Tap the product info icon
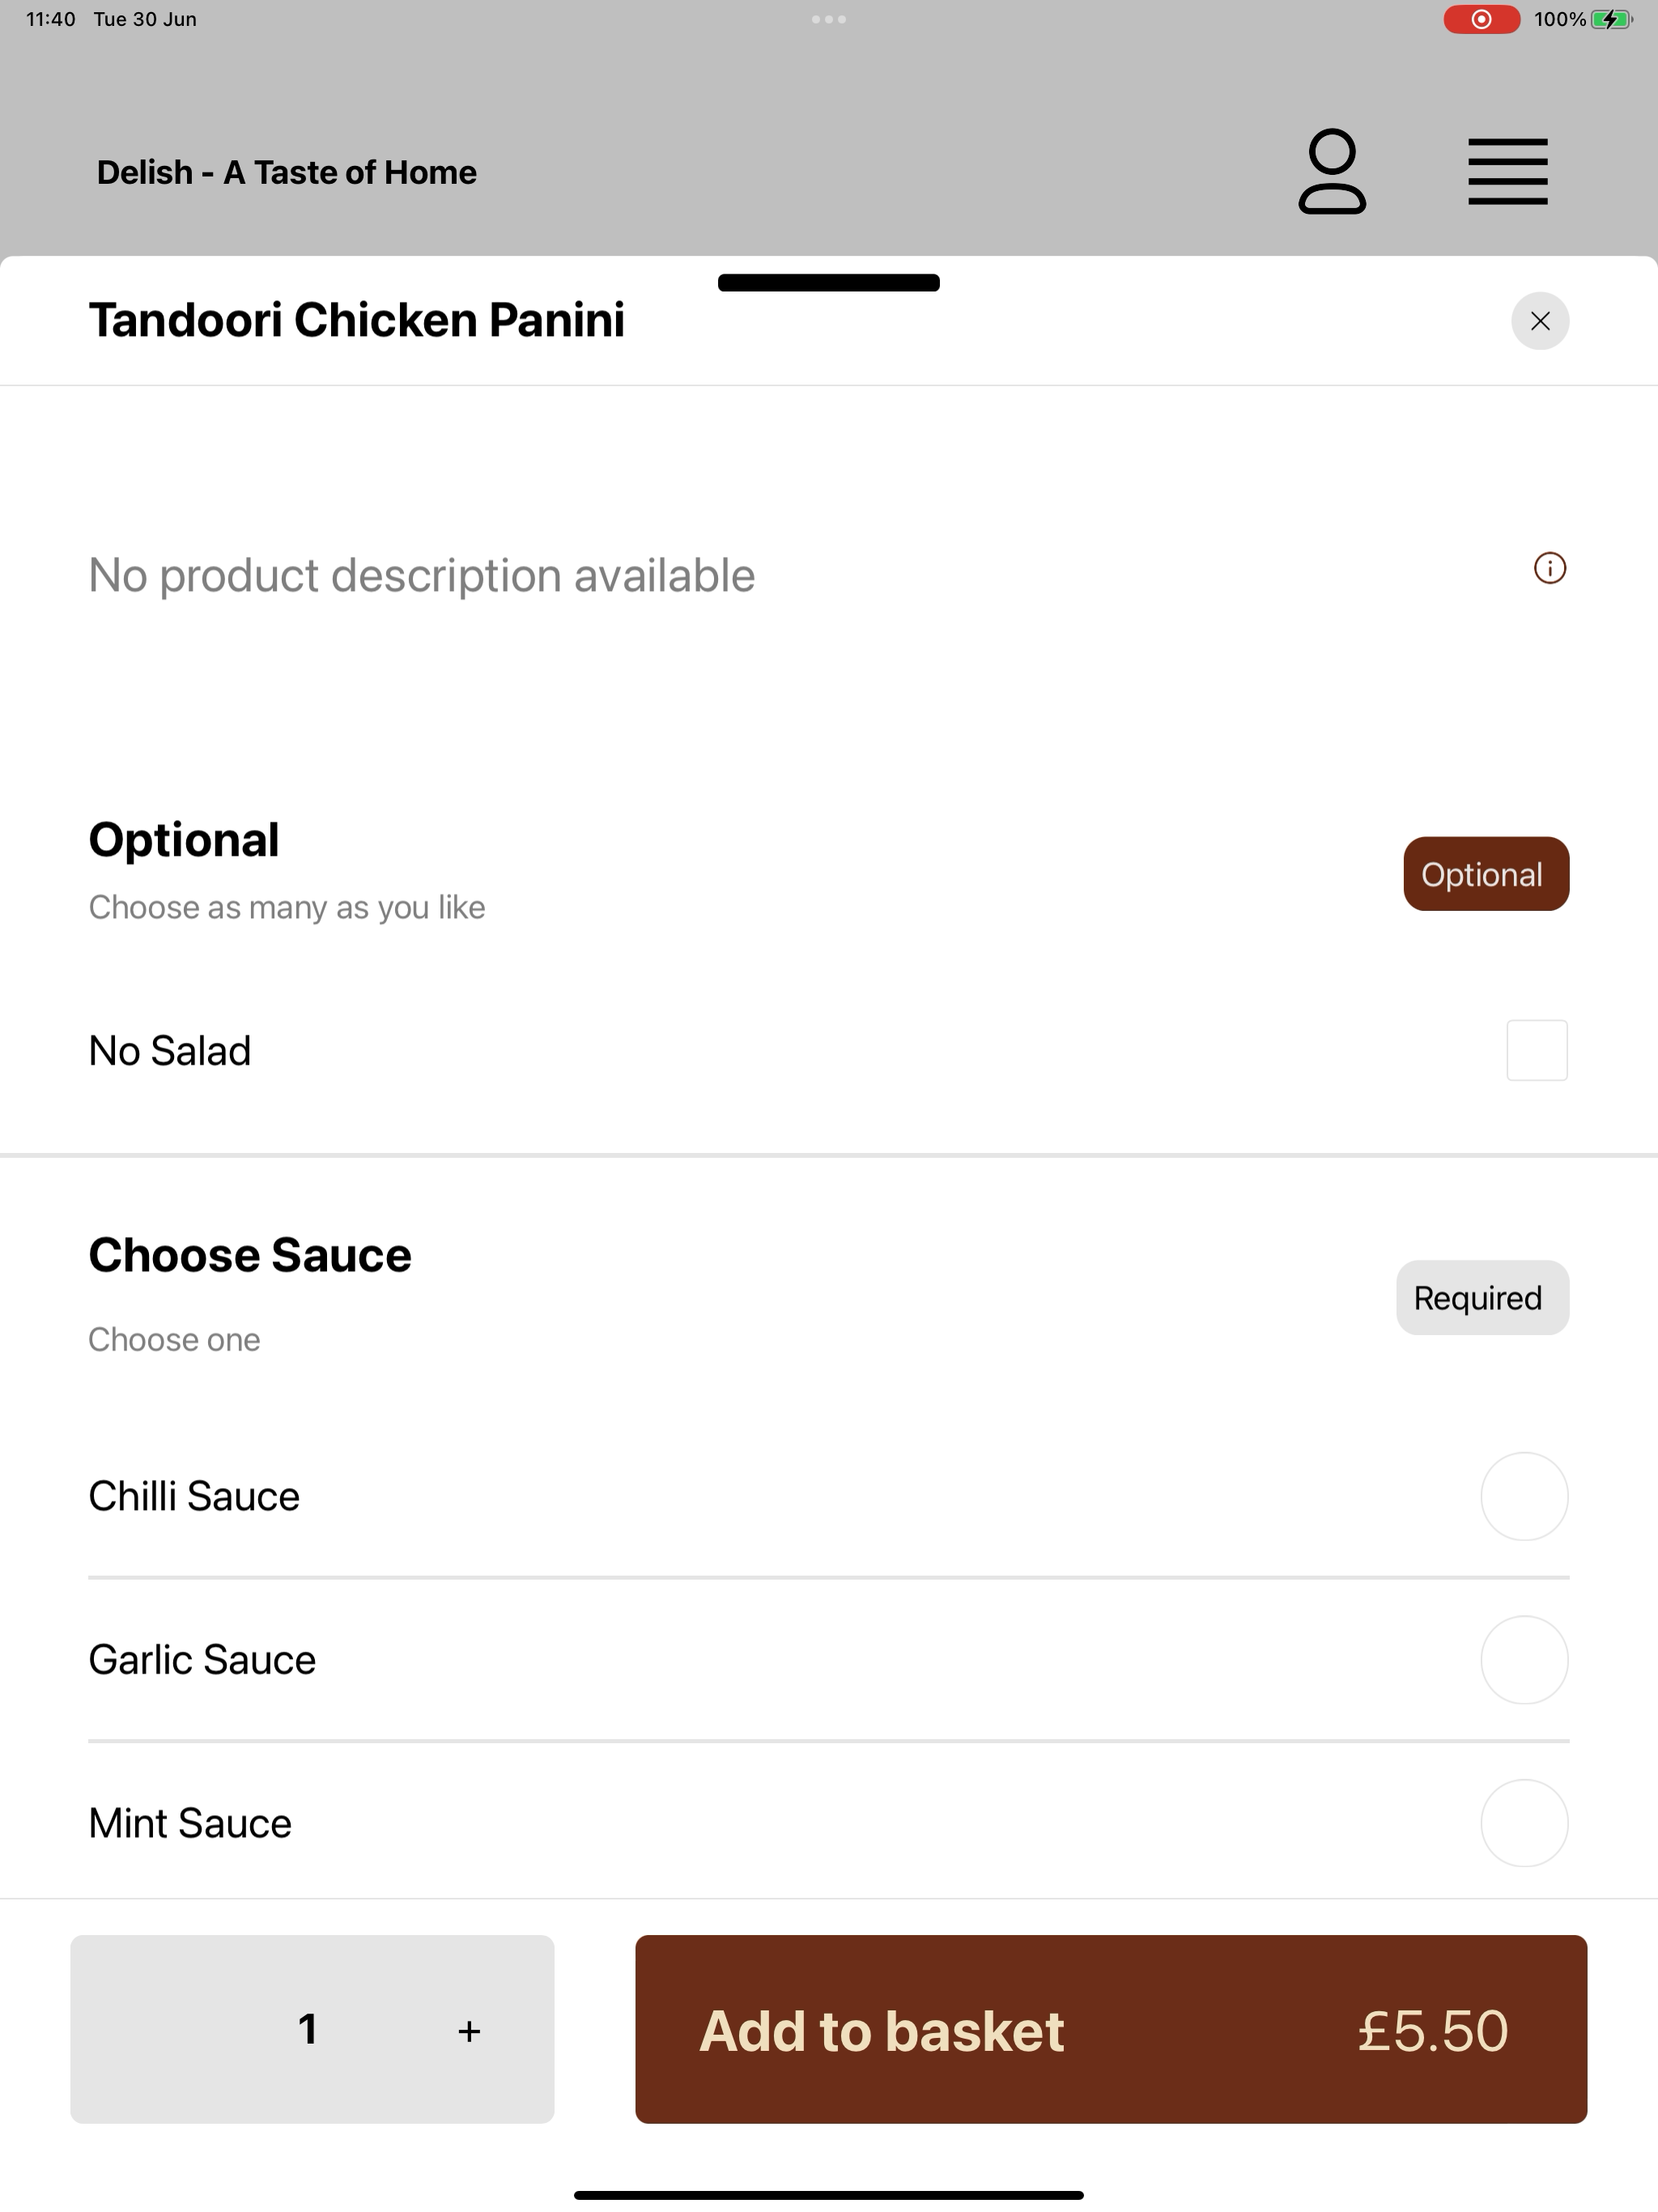 [1550, 568]
